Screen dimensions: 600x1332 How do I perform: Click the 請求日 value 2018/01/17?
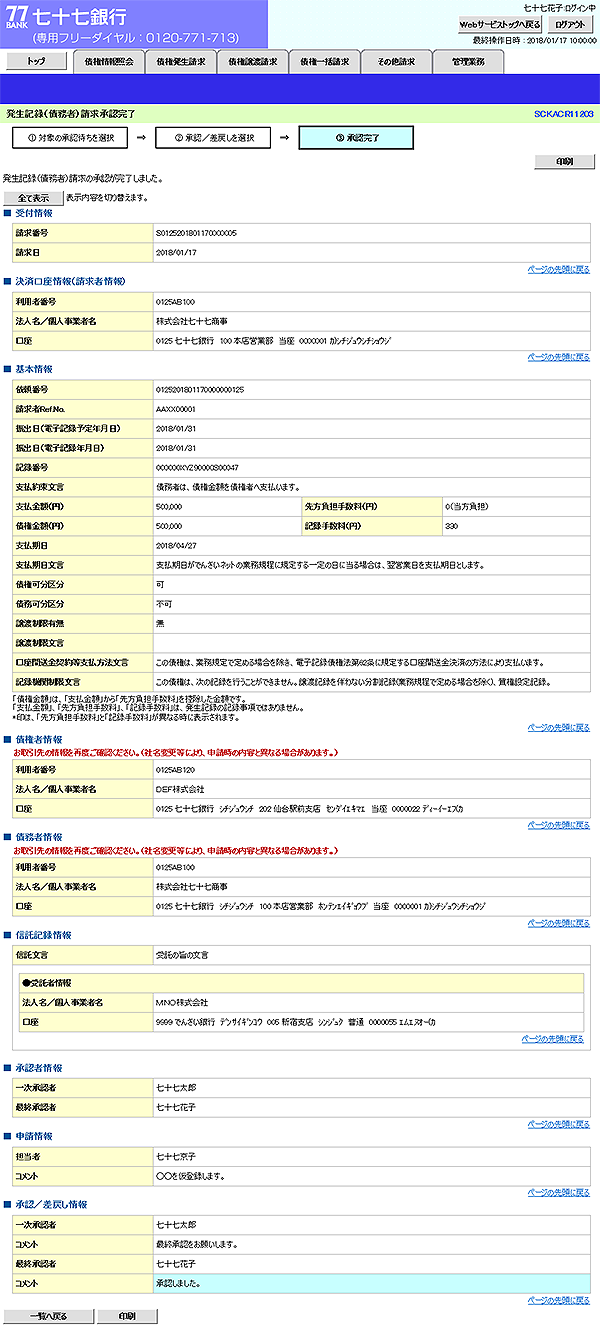tap(177, 252)
